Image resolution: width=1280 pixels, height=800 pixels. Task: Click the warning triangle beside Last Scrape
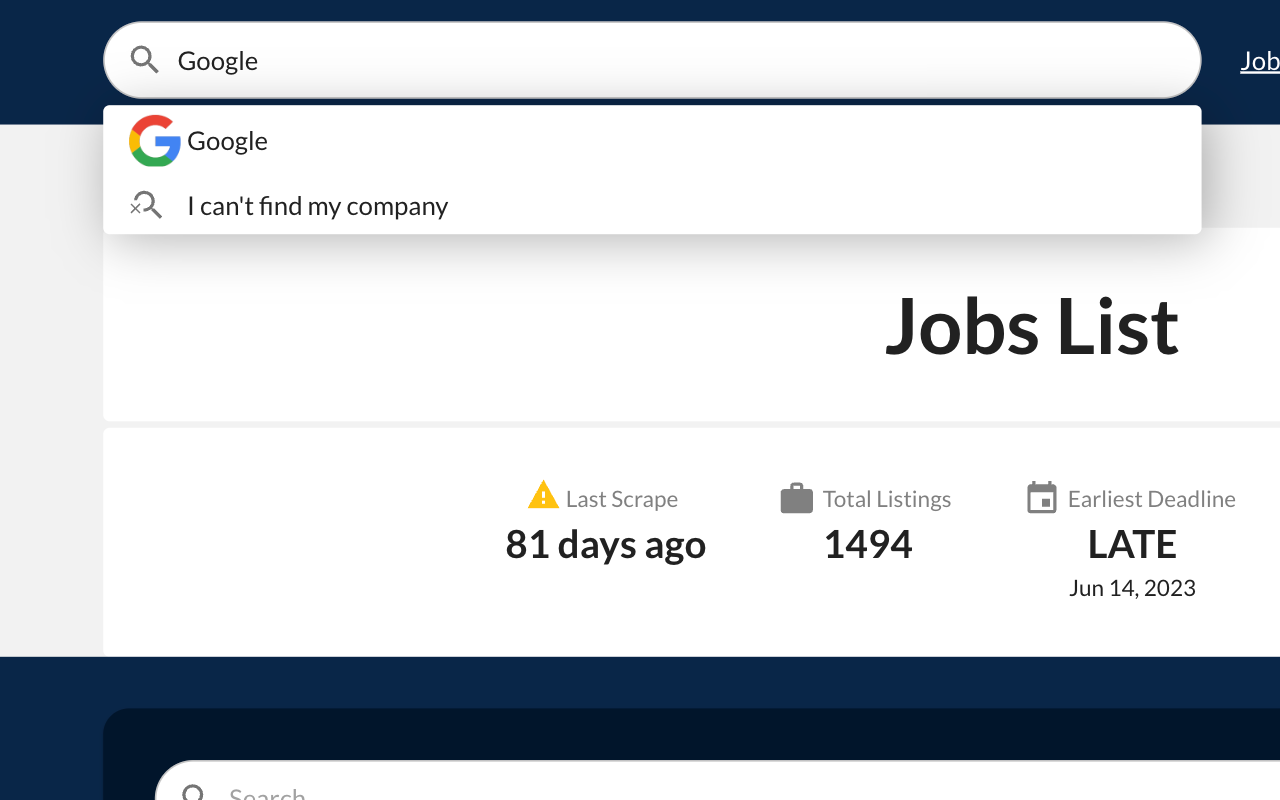coord(543,496)
